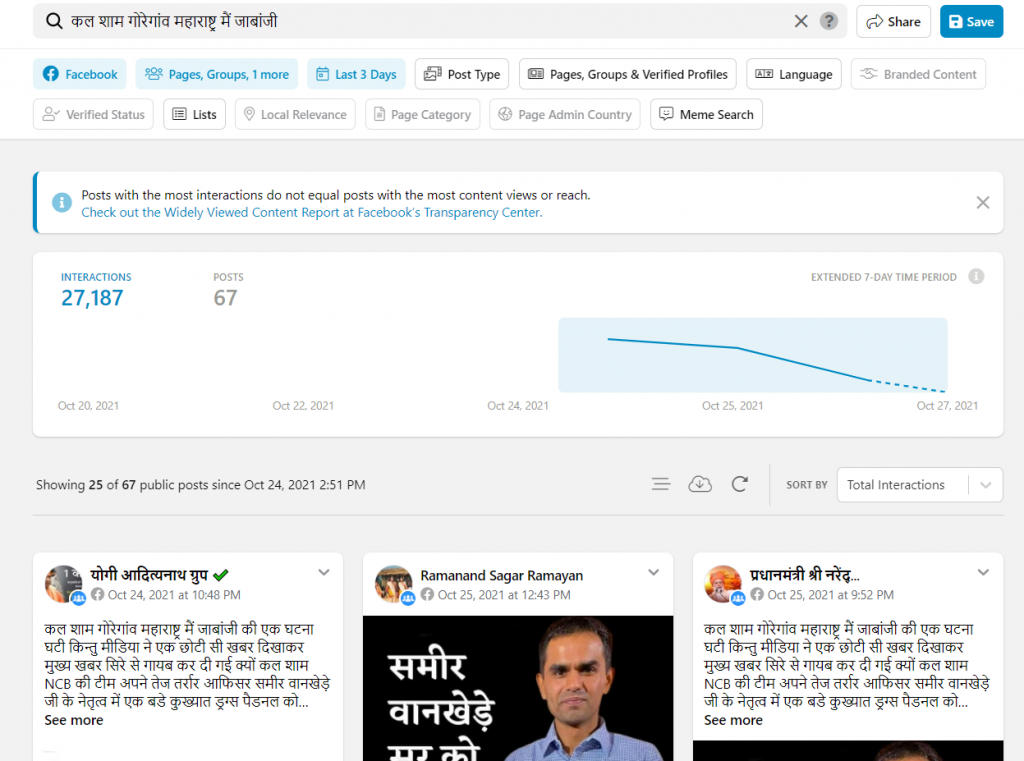
Task: Switch to list view layout icon
Action: pyautogui.click(x=660, y=484)
